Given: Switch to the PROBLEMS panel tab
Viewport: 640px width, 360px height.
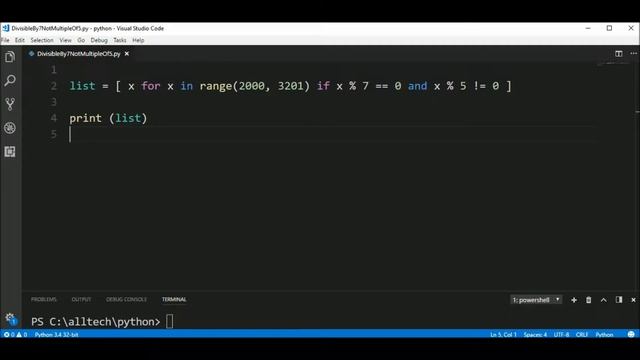Looking at the screenshot, I should tap(44, 300).
